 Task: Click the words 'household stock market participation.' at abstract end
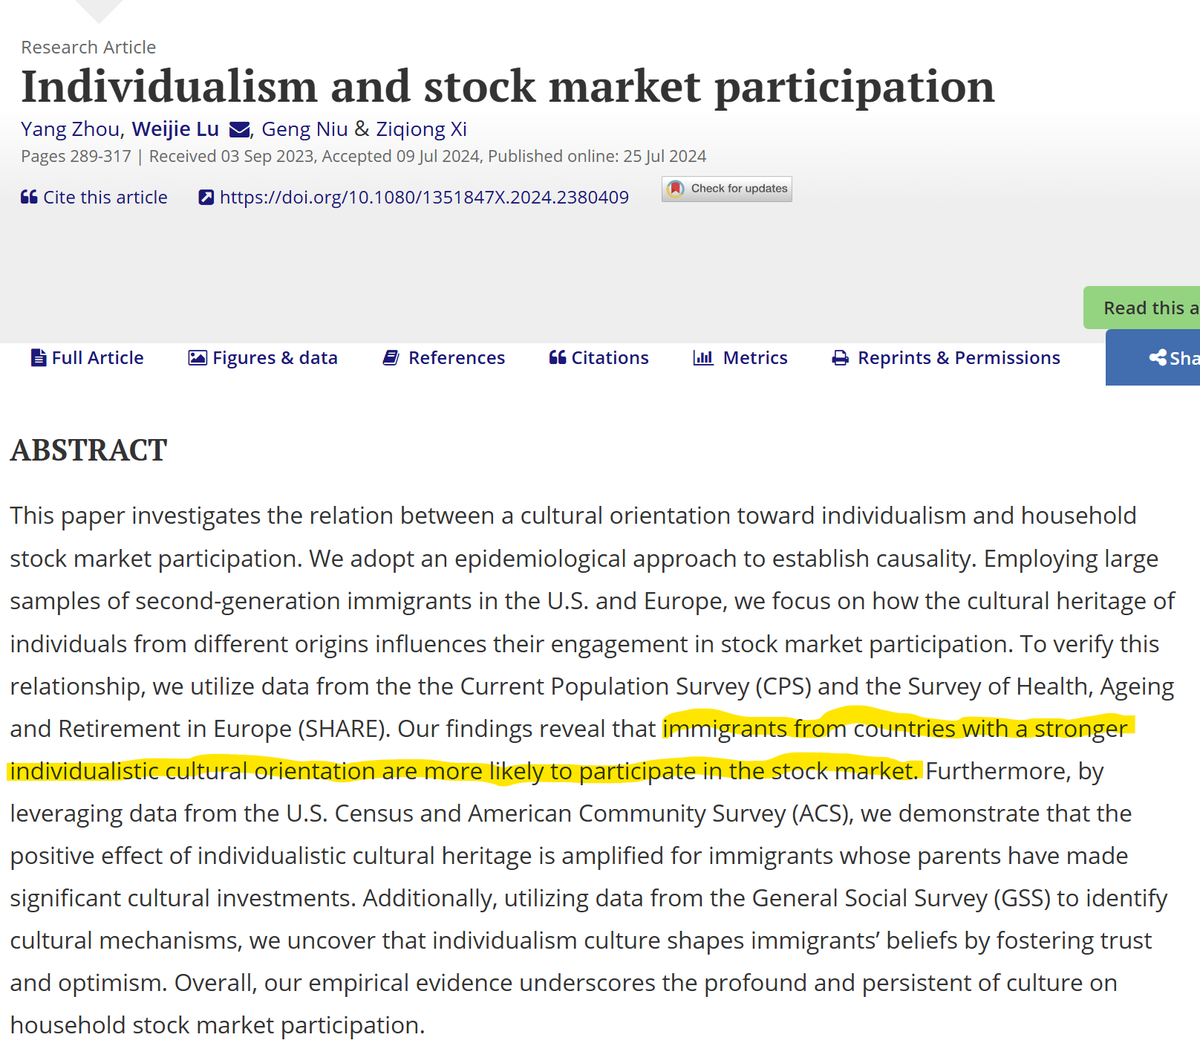tap(217, 1026)
